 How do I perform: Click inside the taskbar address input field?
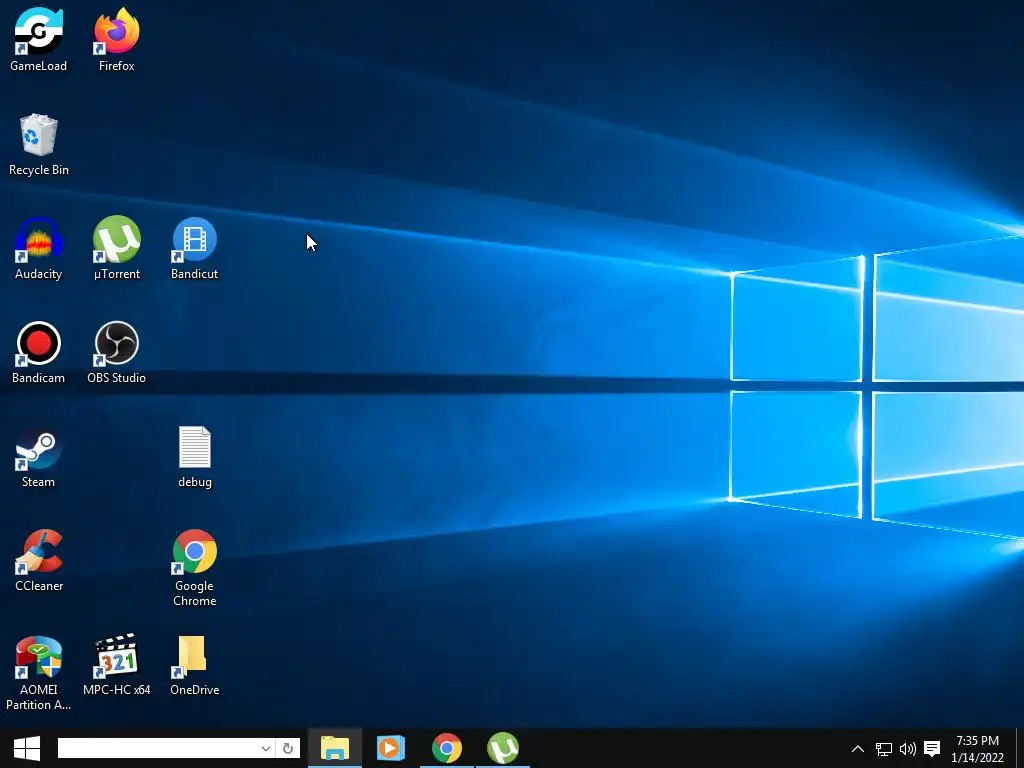pos(157,748)
